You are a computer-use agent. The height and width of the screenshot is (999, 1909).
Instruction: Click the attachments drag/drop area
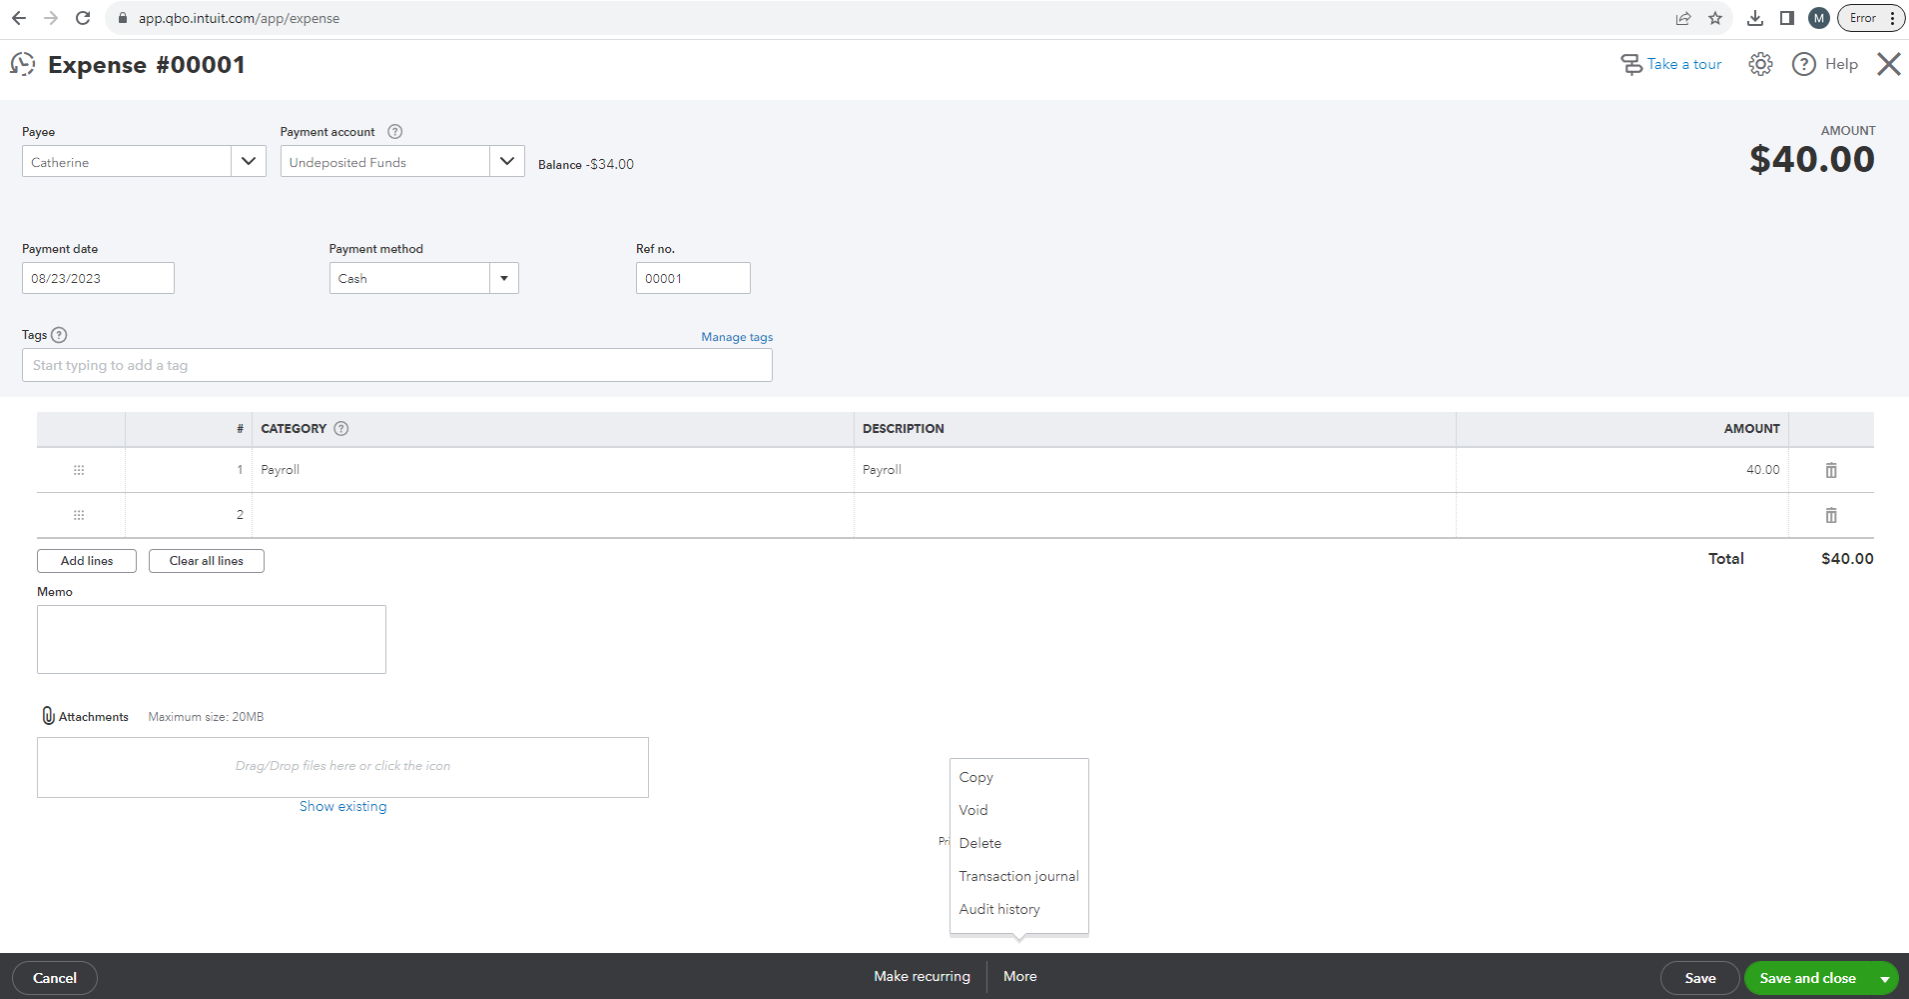click(343, 767)
